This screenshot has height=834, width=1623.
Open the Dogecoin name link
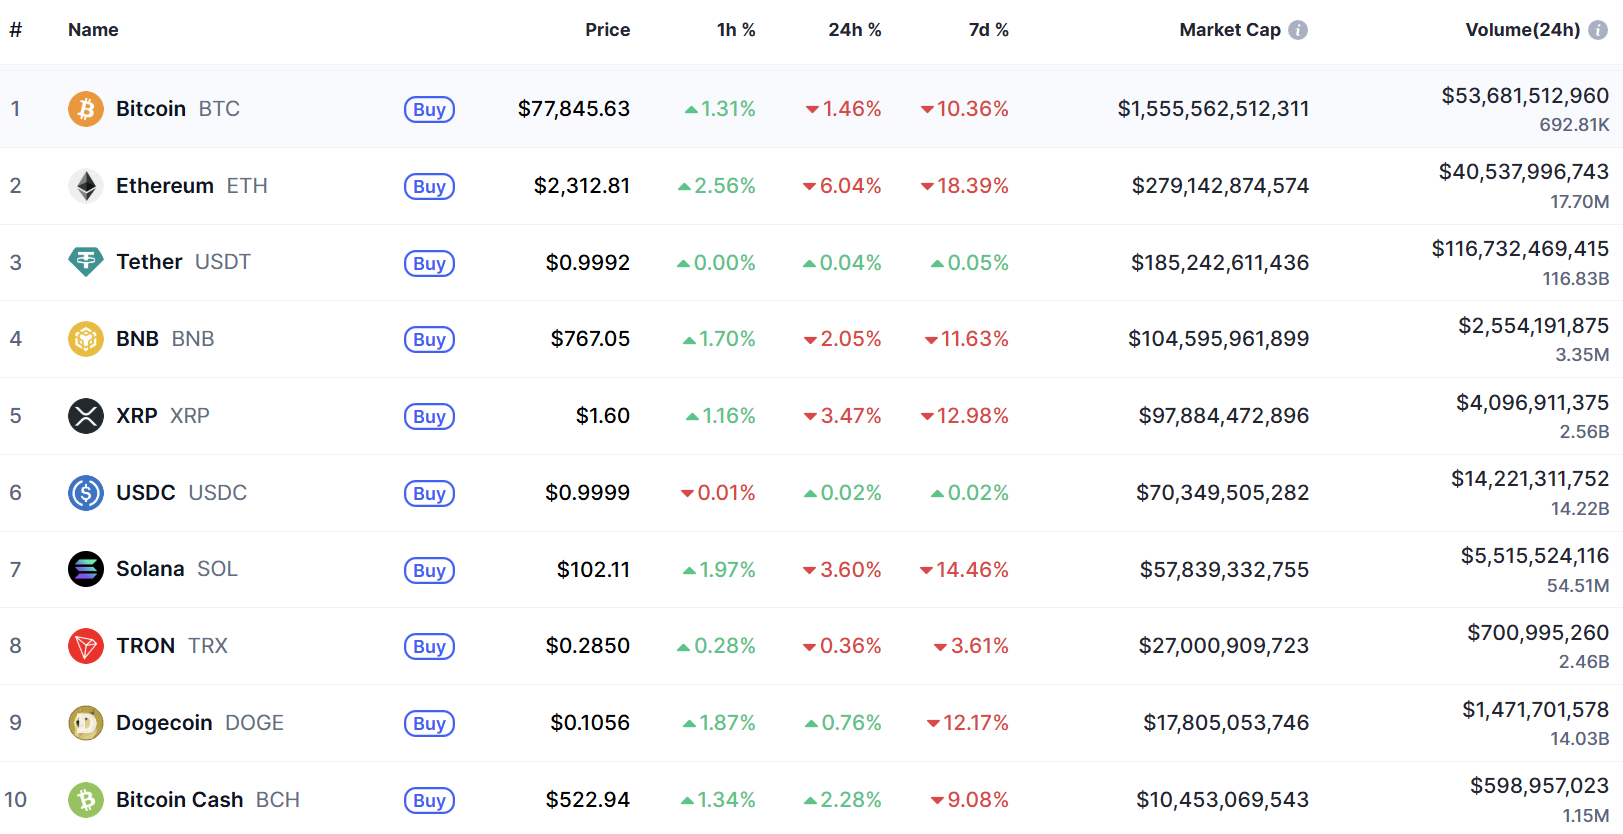click(164, 723)
